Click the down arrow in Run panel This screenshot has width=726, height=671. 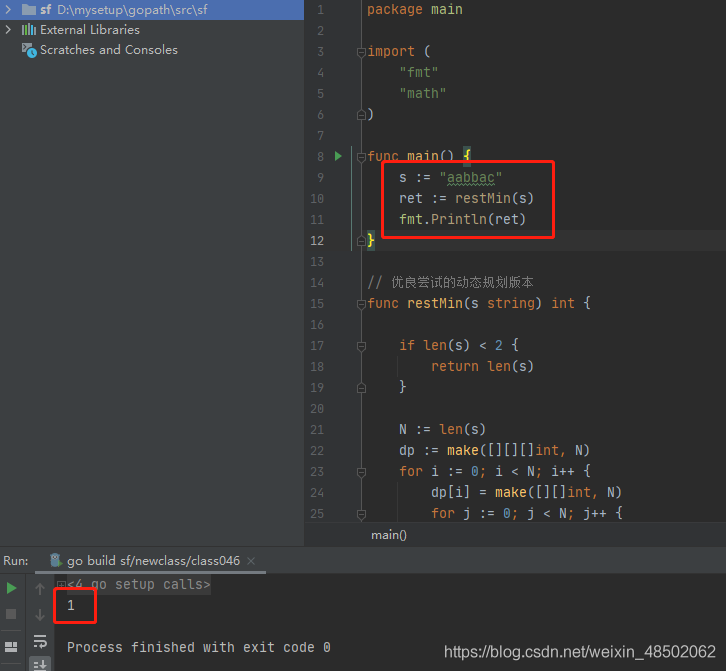coord(40,614)
